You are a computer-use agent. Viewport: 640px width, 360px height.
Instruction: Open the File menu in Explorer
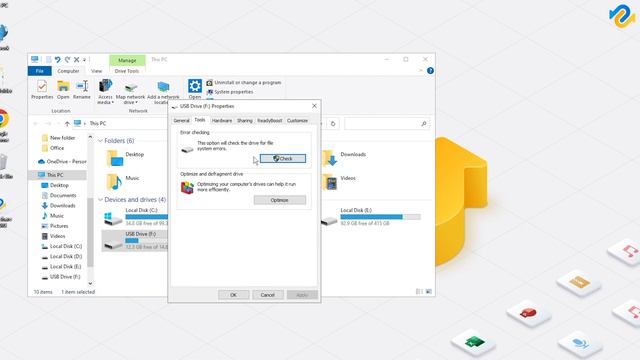40,71
